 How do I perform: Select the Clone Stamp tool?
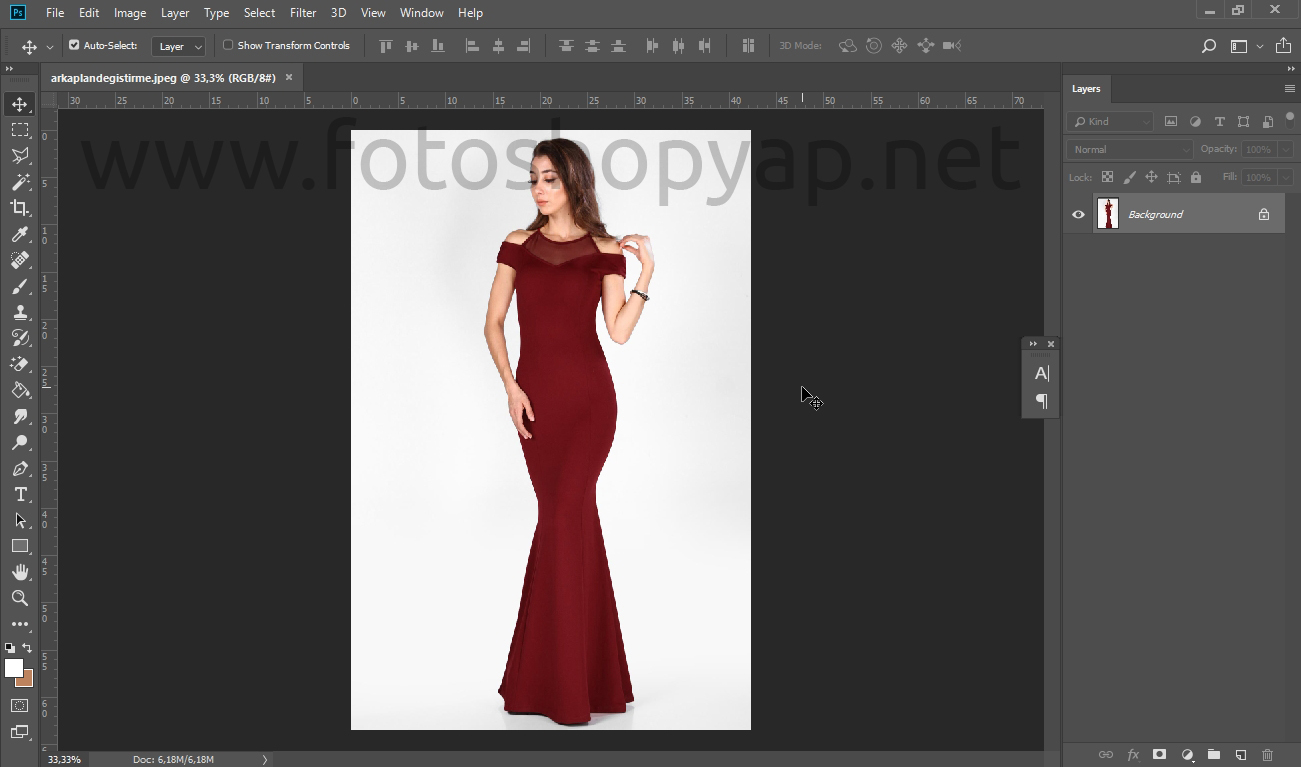(19, 312)
